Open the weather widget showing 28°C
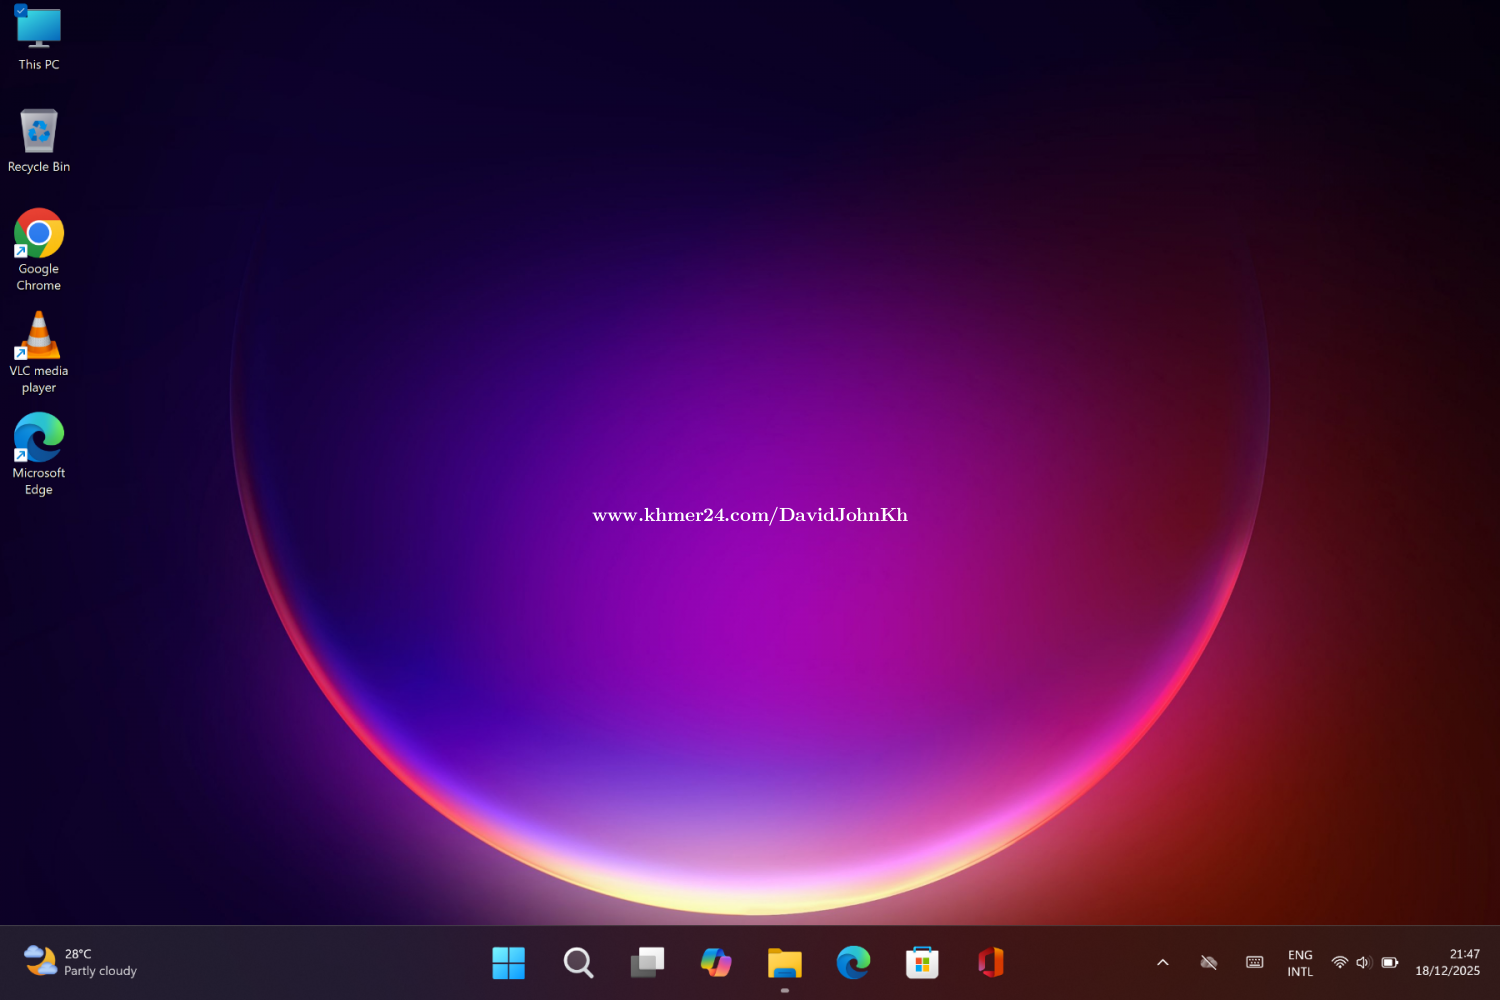This screenshot has width=1500, height=1000. (80, 963)
